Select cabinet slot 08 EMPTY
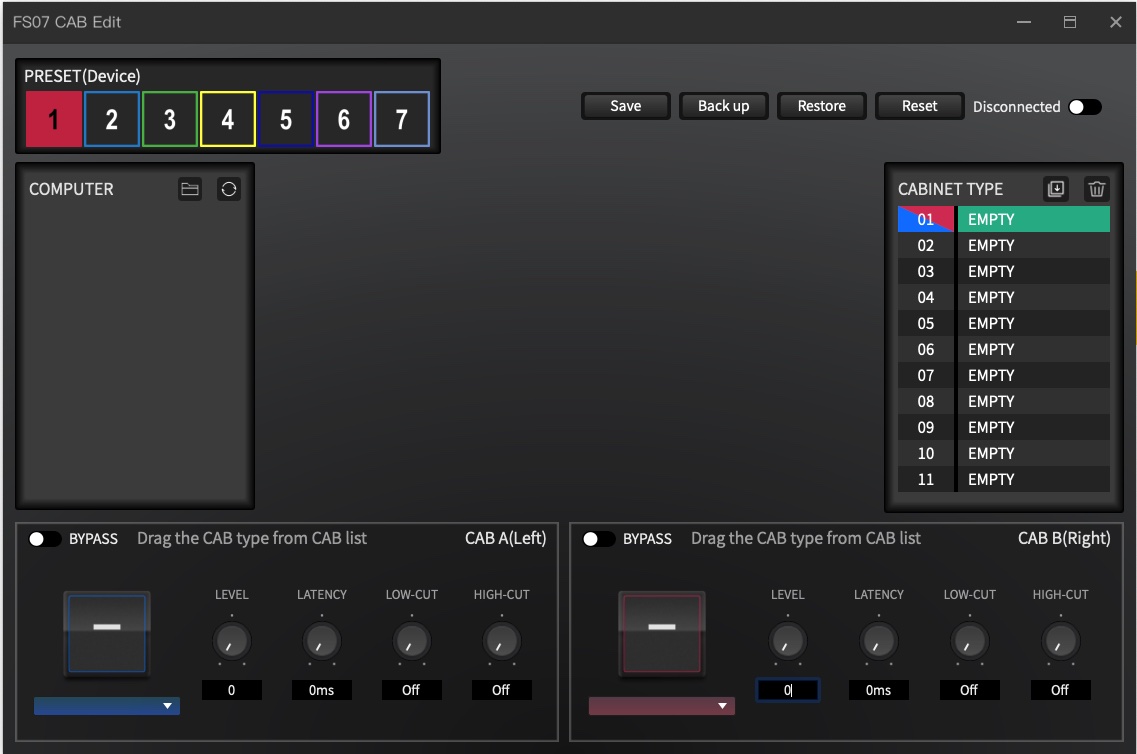Screen dimensions: 1137x754 1004,402
